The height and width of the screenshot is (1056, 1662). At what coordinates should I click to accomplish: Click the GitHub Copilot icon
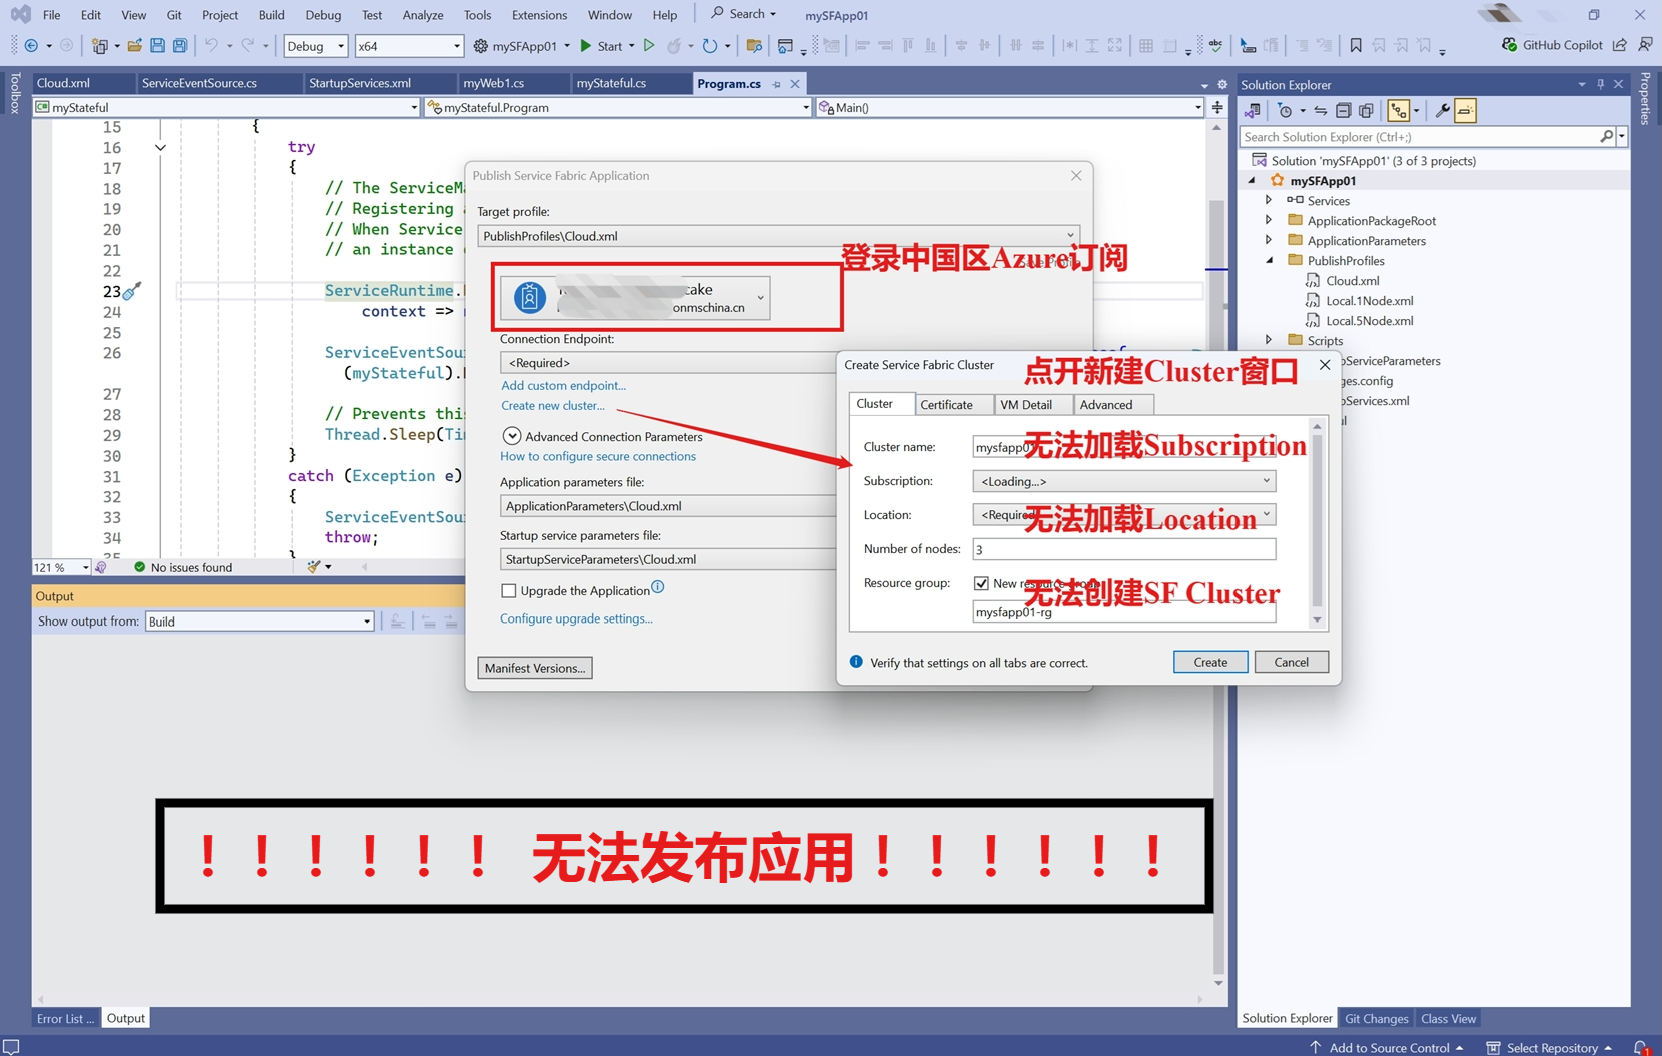click(x=1509, y=45)
